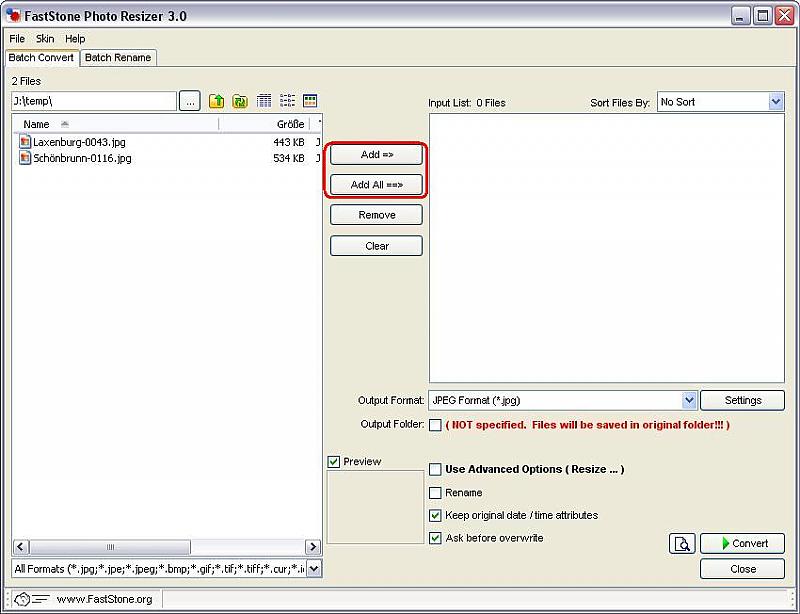Open the All Formats file filter dropdown

(x=313, y=569)
